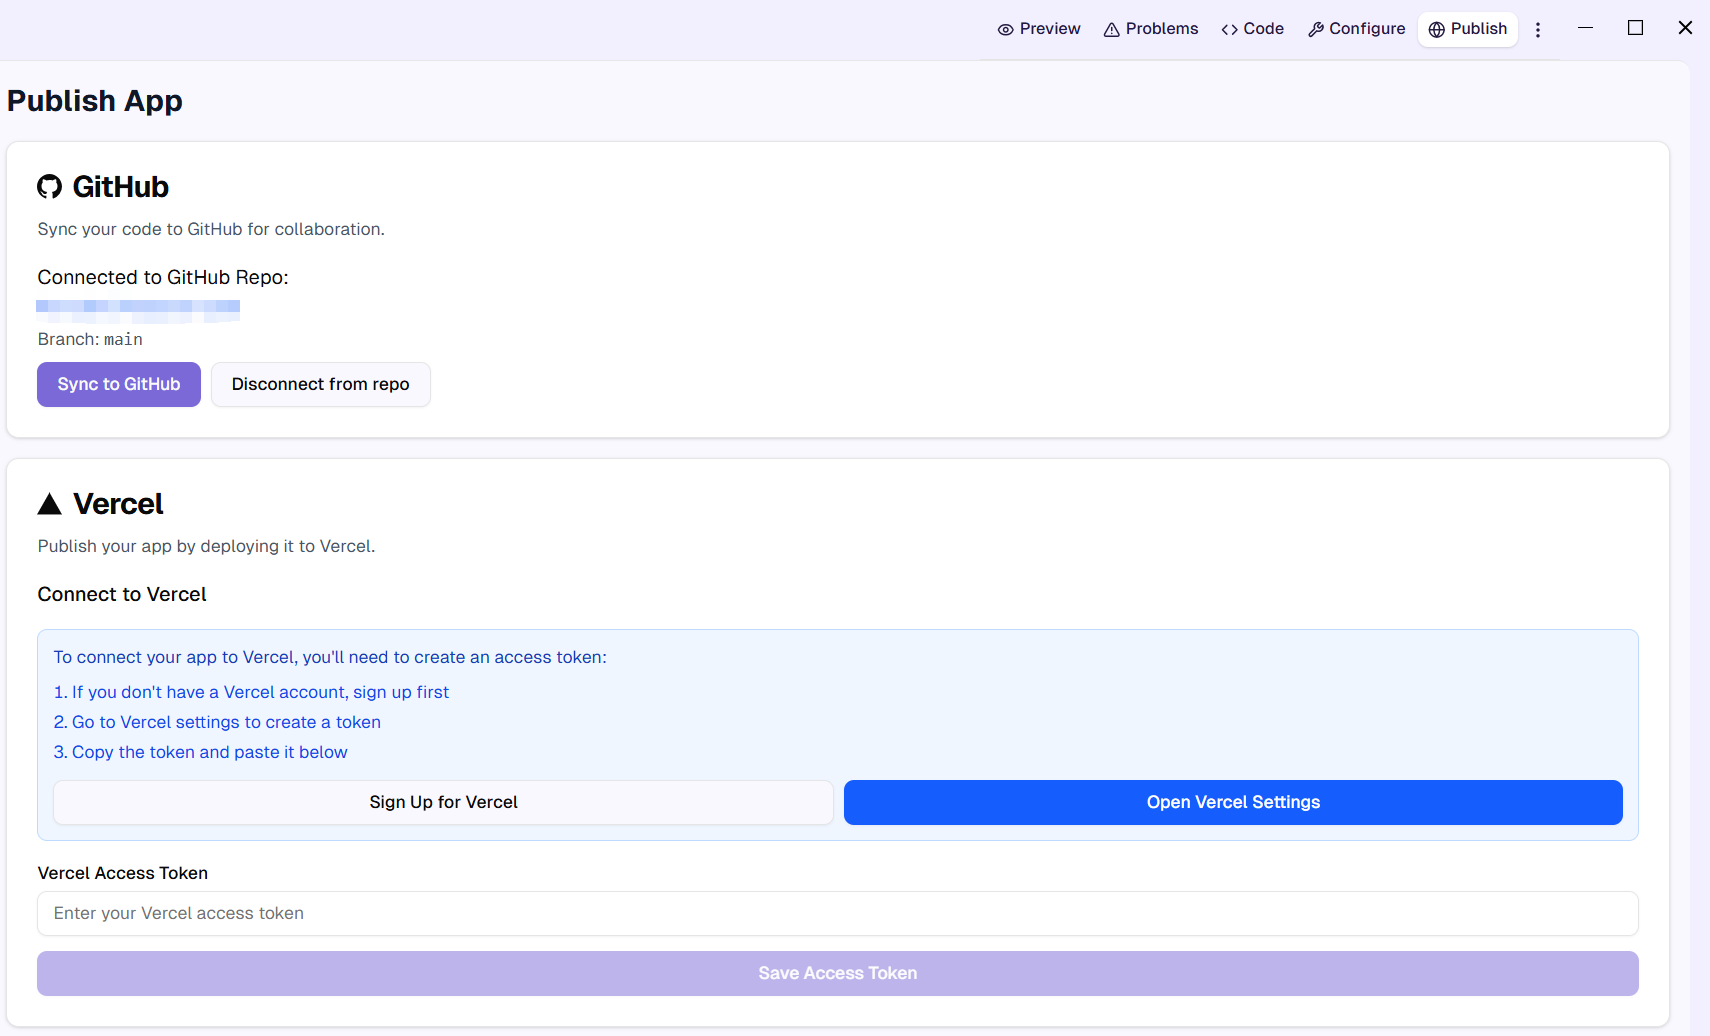Viewport: 1710px width, 1036px height.
Task: Click the globe icon on Publish
Action: (x=1436, y=30)
